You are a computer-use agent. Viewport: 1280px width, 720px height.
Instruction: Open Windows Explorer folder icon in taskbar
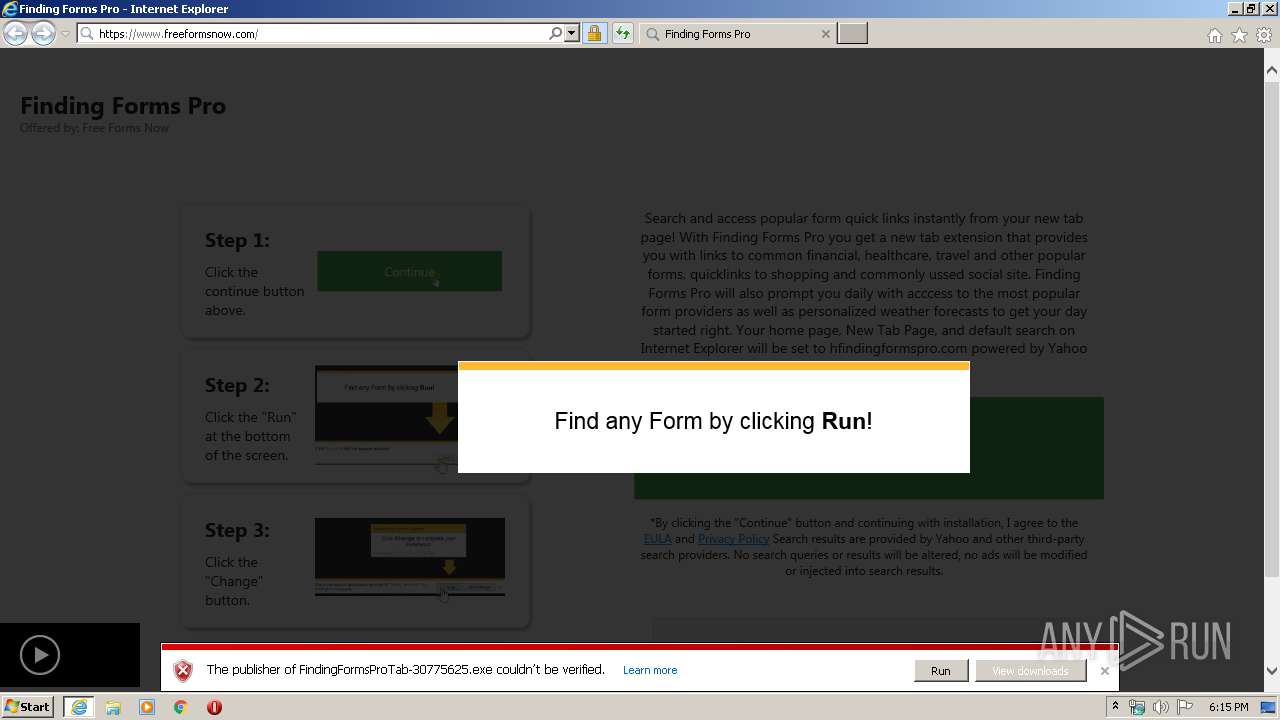coord(113,707)
